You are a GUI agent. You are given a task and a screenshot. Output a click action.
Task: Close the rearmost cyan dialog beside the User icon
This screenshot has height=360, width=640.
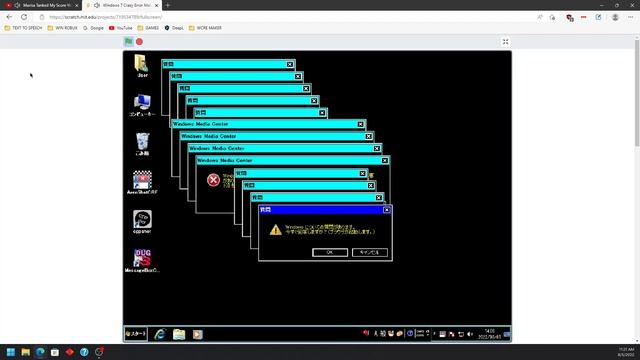pyautogui.click(x=289, y=64)
